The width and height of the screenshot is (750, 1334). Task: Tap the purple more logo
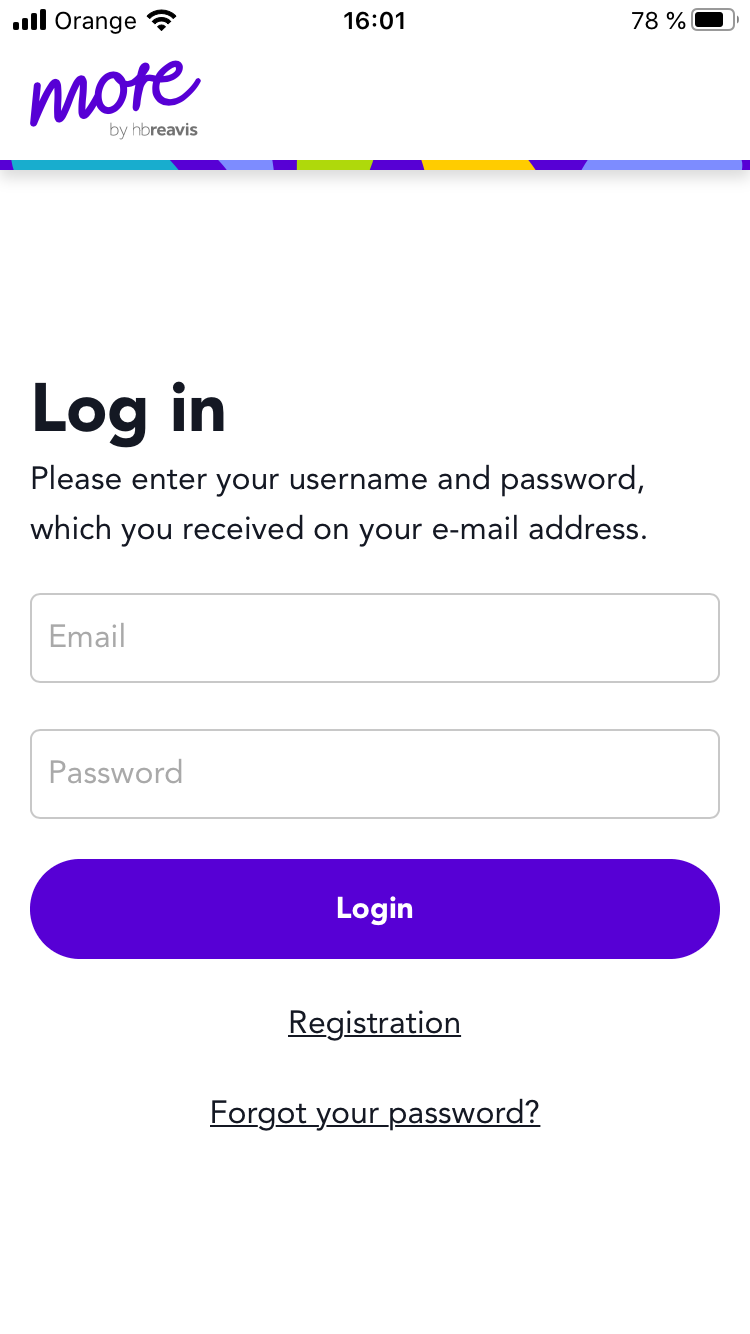pyautogui.click(x=115, y=92)
